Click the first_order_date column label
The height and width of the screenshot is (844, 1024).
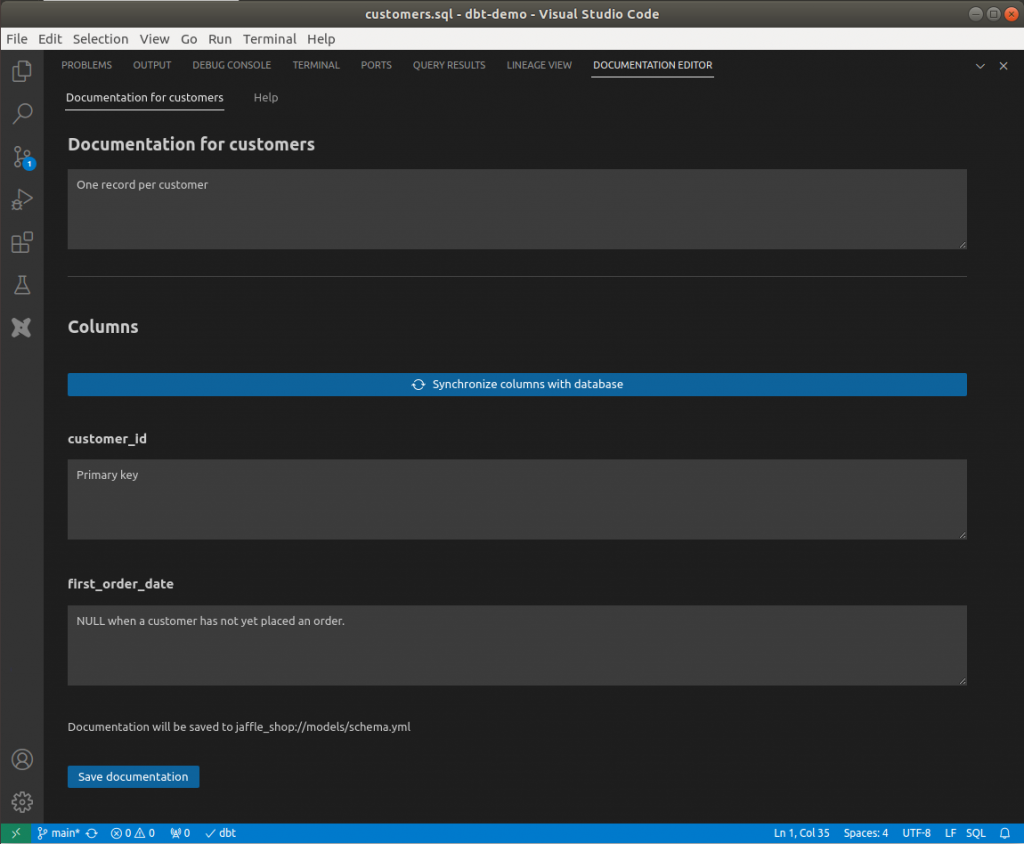pos(121,584)
